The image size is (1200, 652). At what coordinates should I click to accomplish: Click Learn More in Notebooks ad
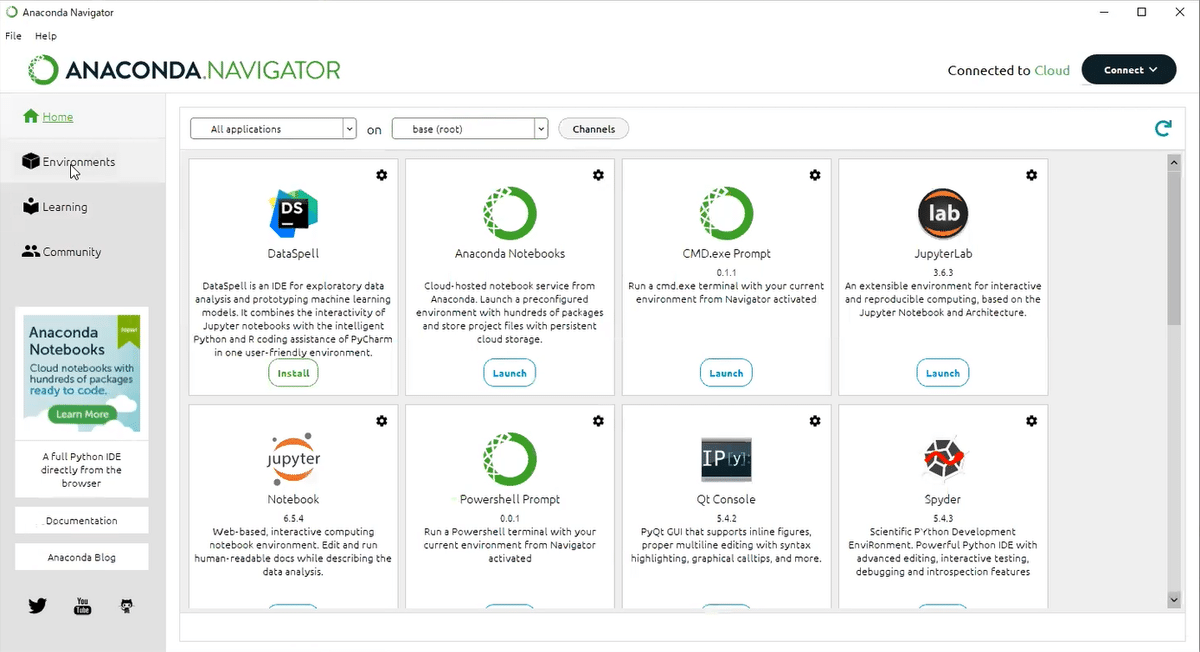click(83, 414)
